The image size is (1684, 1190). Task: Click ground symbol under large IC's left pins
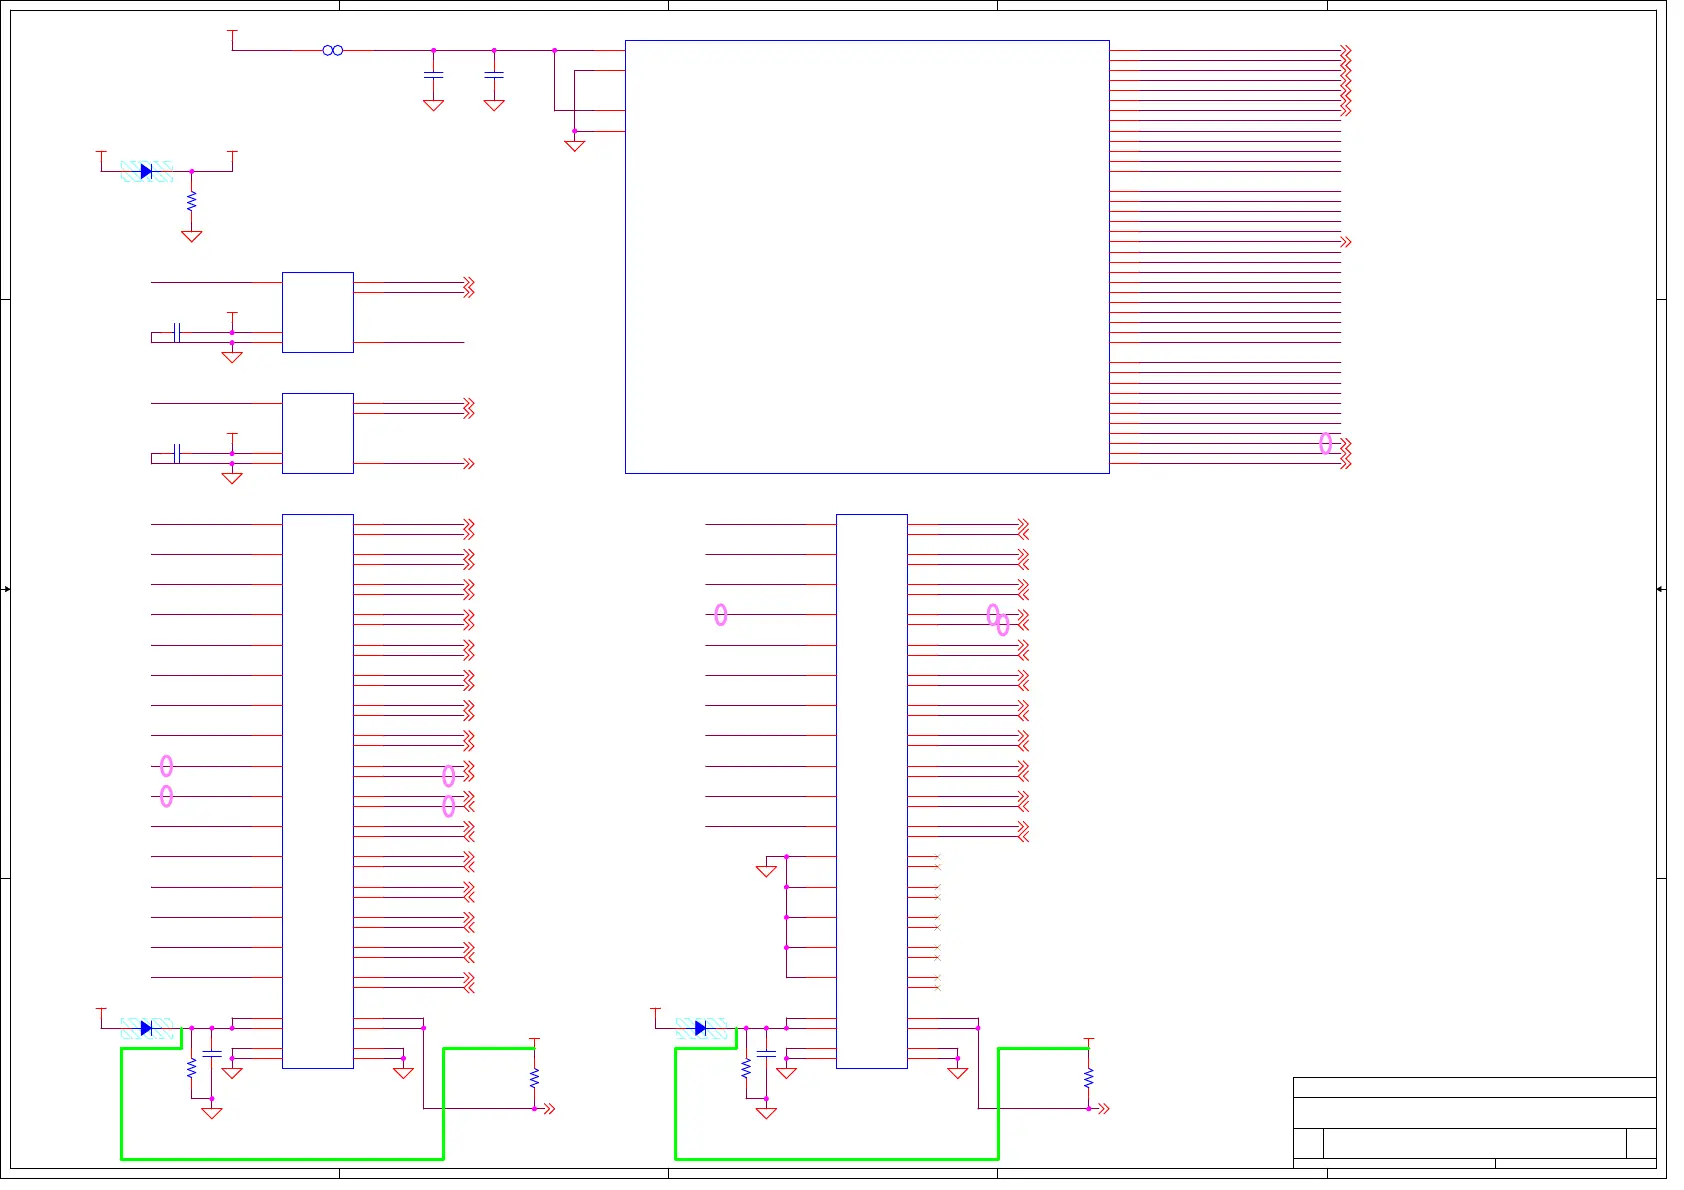point(574,145)
